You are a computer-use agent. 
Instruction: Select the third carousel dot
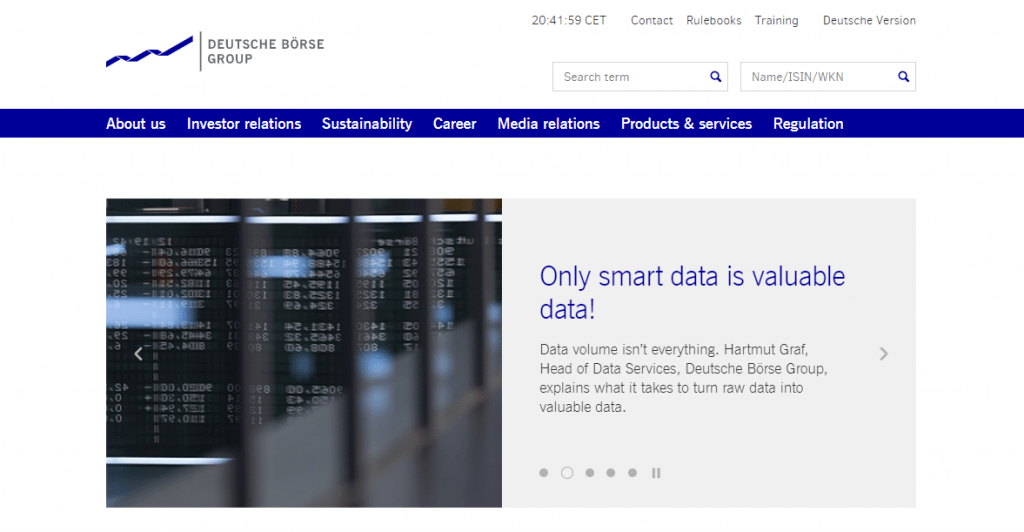[x=590, y=473]
